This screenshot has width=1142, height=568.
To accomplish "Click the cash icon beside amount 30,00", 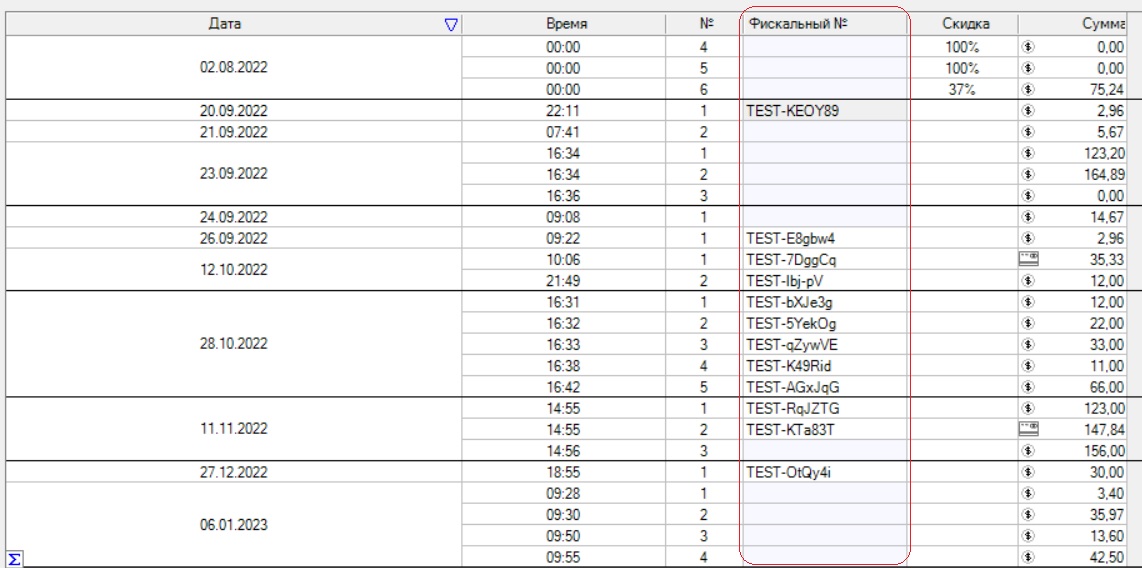I will (x=1026, y=470).
